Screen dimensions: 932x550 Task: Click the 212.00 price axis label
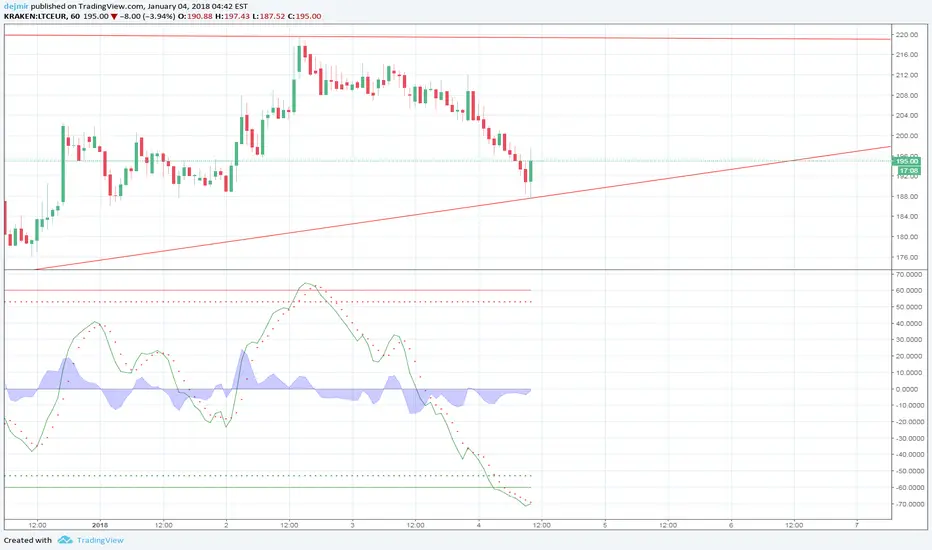pos(906,75)
